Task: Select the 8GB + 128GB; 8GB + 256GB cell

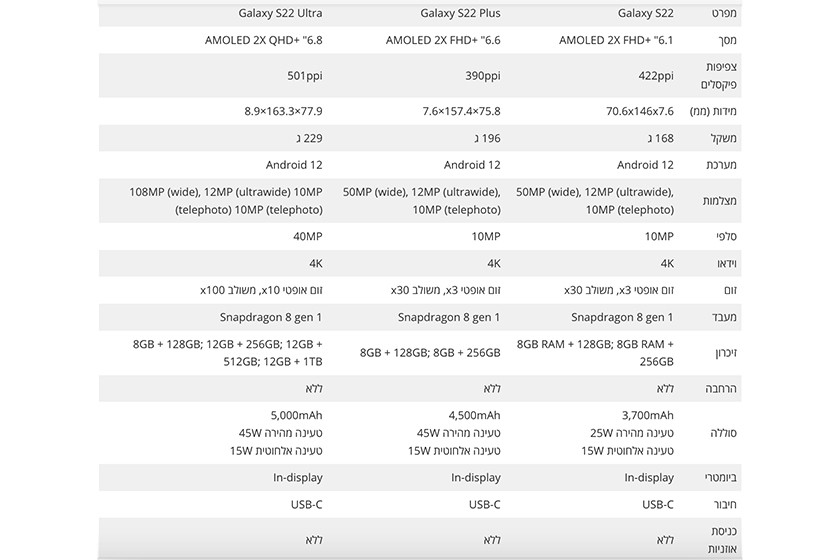Action: pyautogui.click(x=430, y=353)
